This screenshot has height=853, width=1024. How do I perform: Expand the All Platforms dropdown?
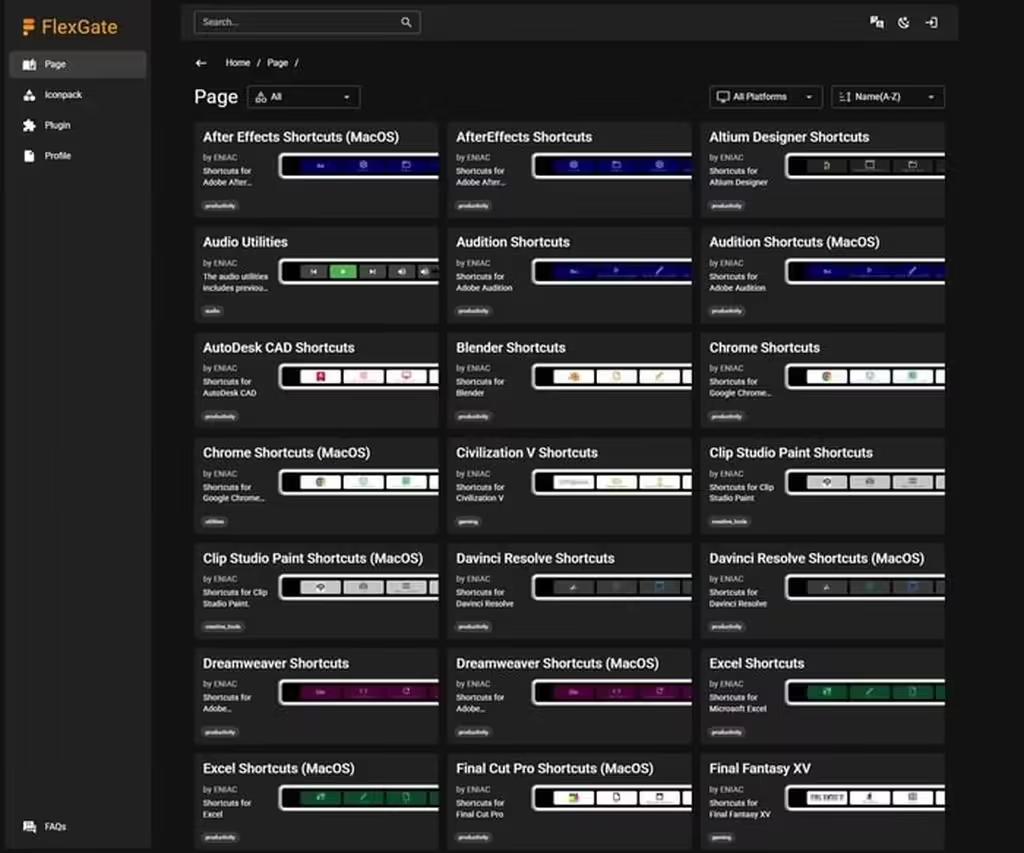click(766, 97)
